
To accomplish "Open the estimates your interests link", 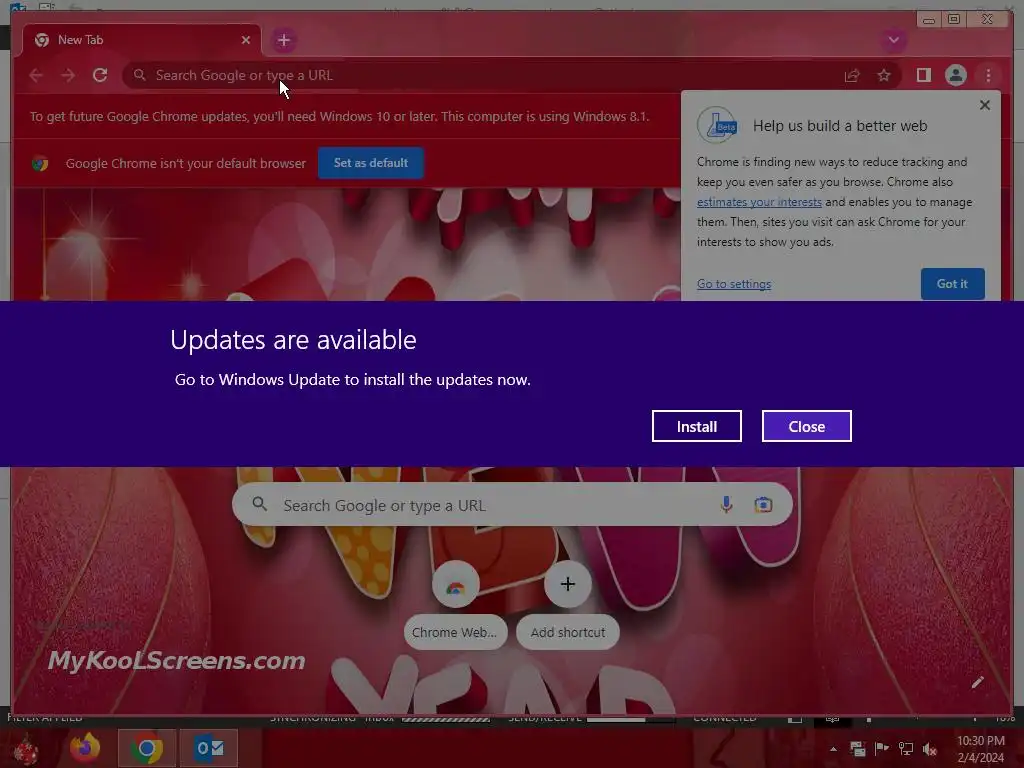I will [759, 202].
